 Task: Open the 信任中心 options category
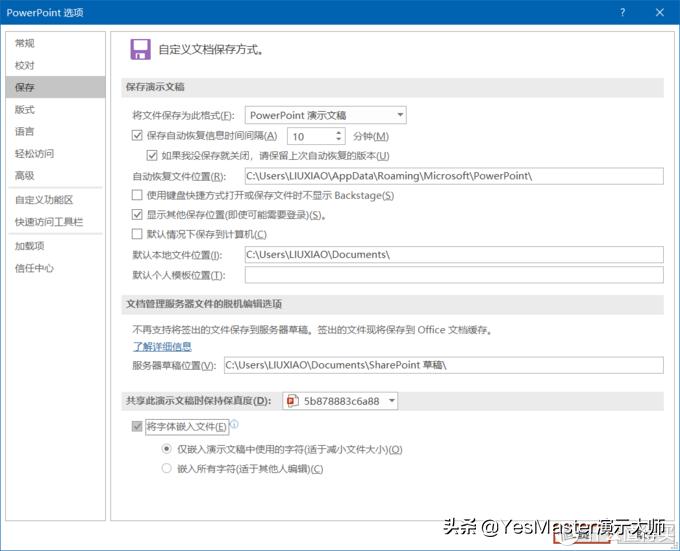56,268
